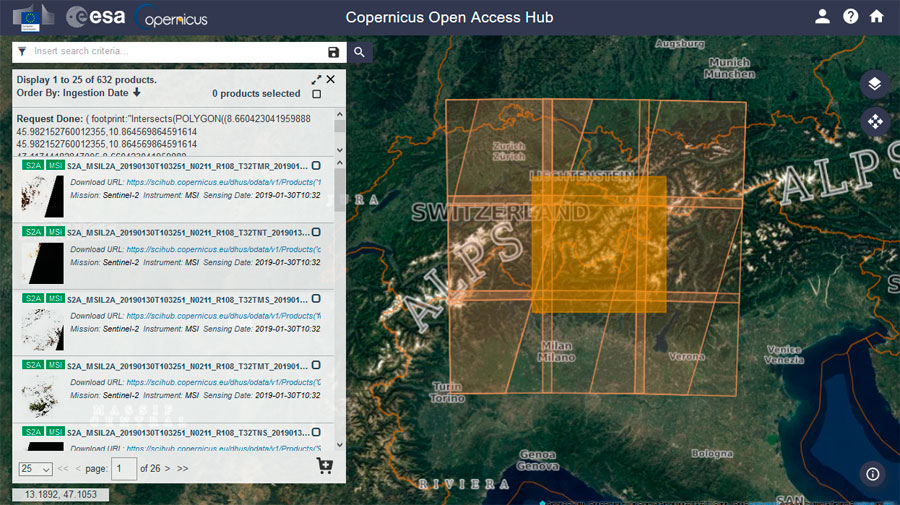Select product title S2A_MSIL2A T32TMS

click(188, 300)
